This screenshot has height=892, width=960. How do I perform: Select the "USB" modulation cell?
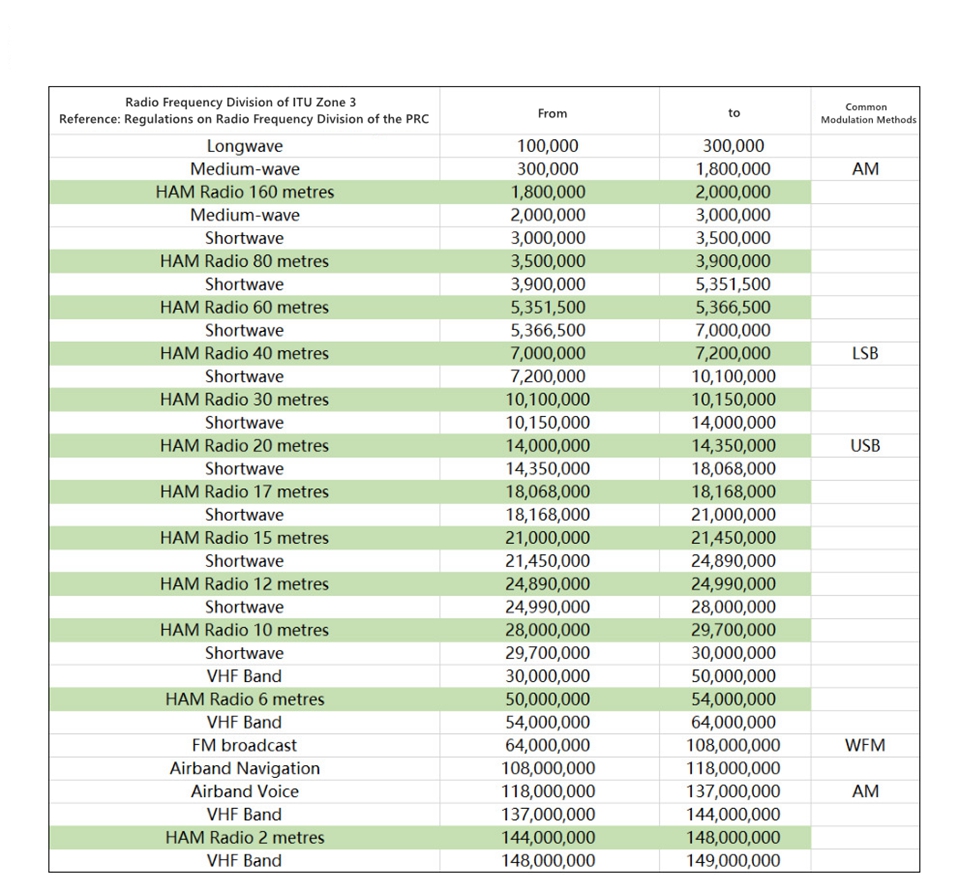(865, 445)
